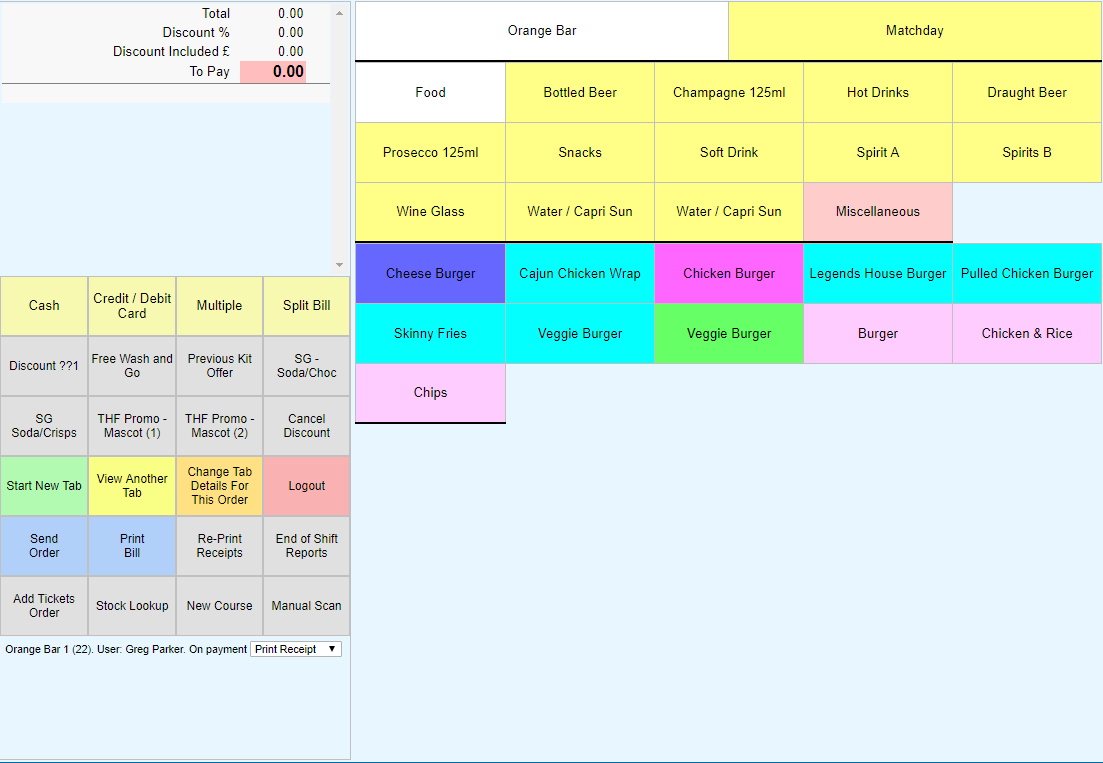Viewport: 1103px width, 763px height.
Task: Select the Food category
Action: point(431,92)
